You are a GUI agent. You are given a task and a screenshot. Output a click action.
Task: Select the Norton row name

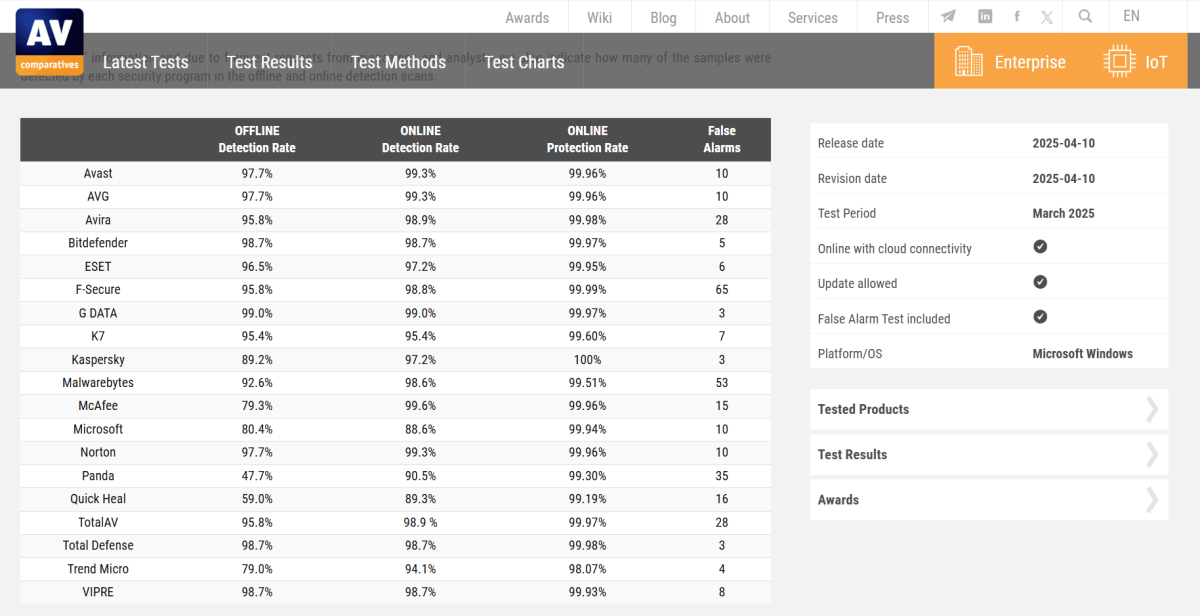(98, 452)
